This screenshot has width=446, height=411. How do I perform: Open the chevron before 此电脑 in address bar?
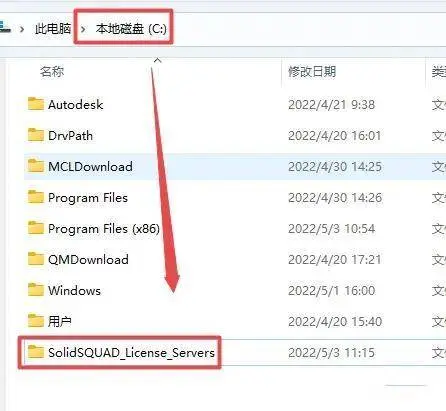(22, 29)
